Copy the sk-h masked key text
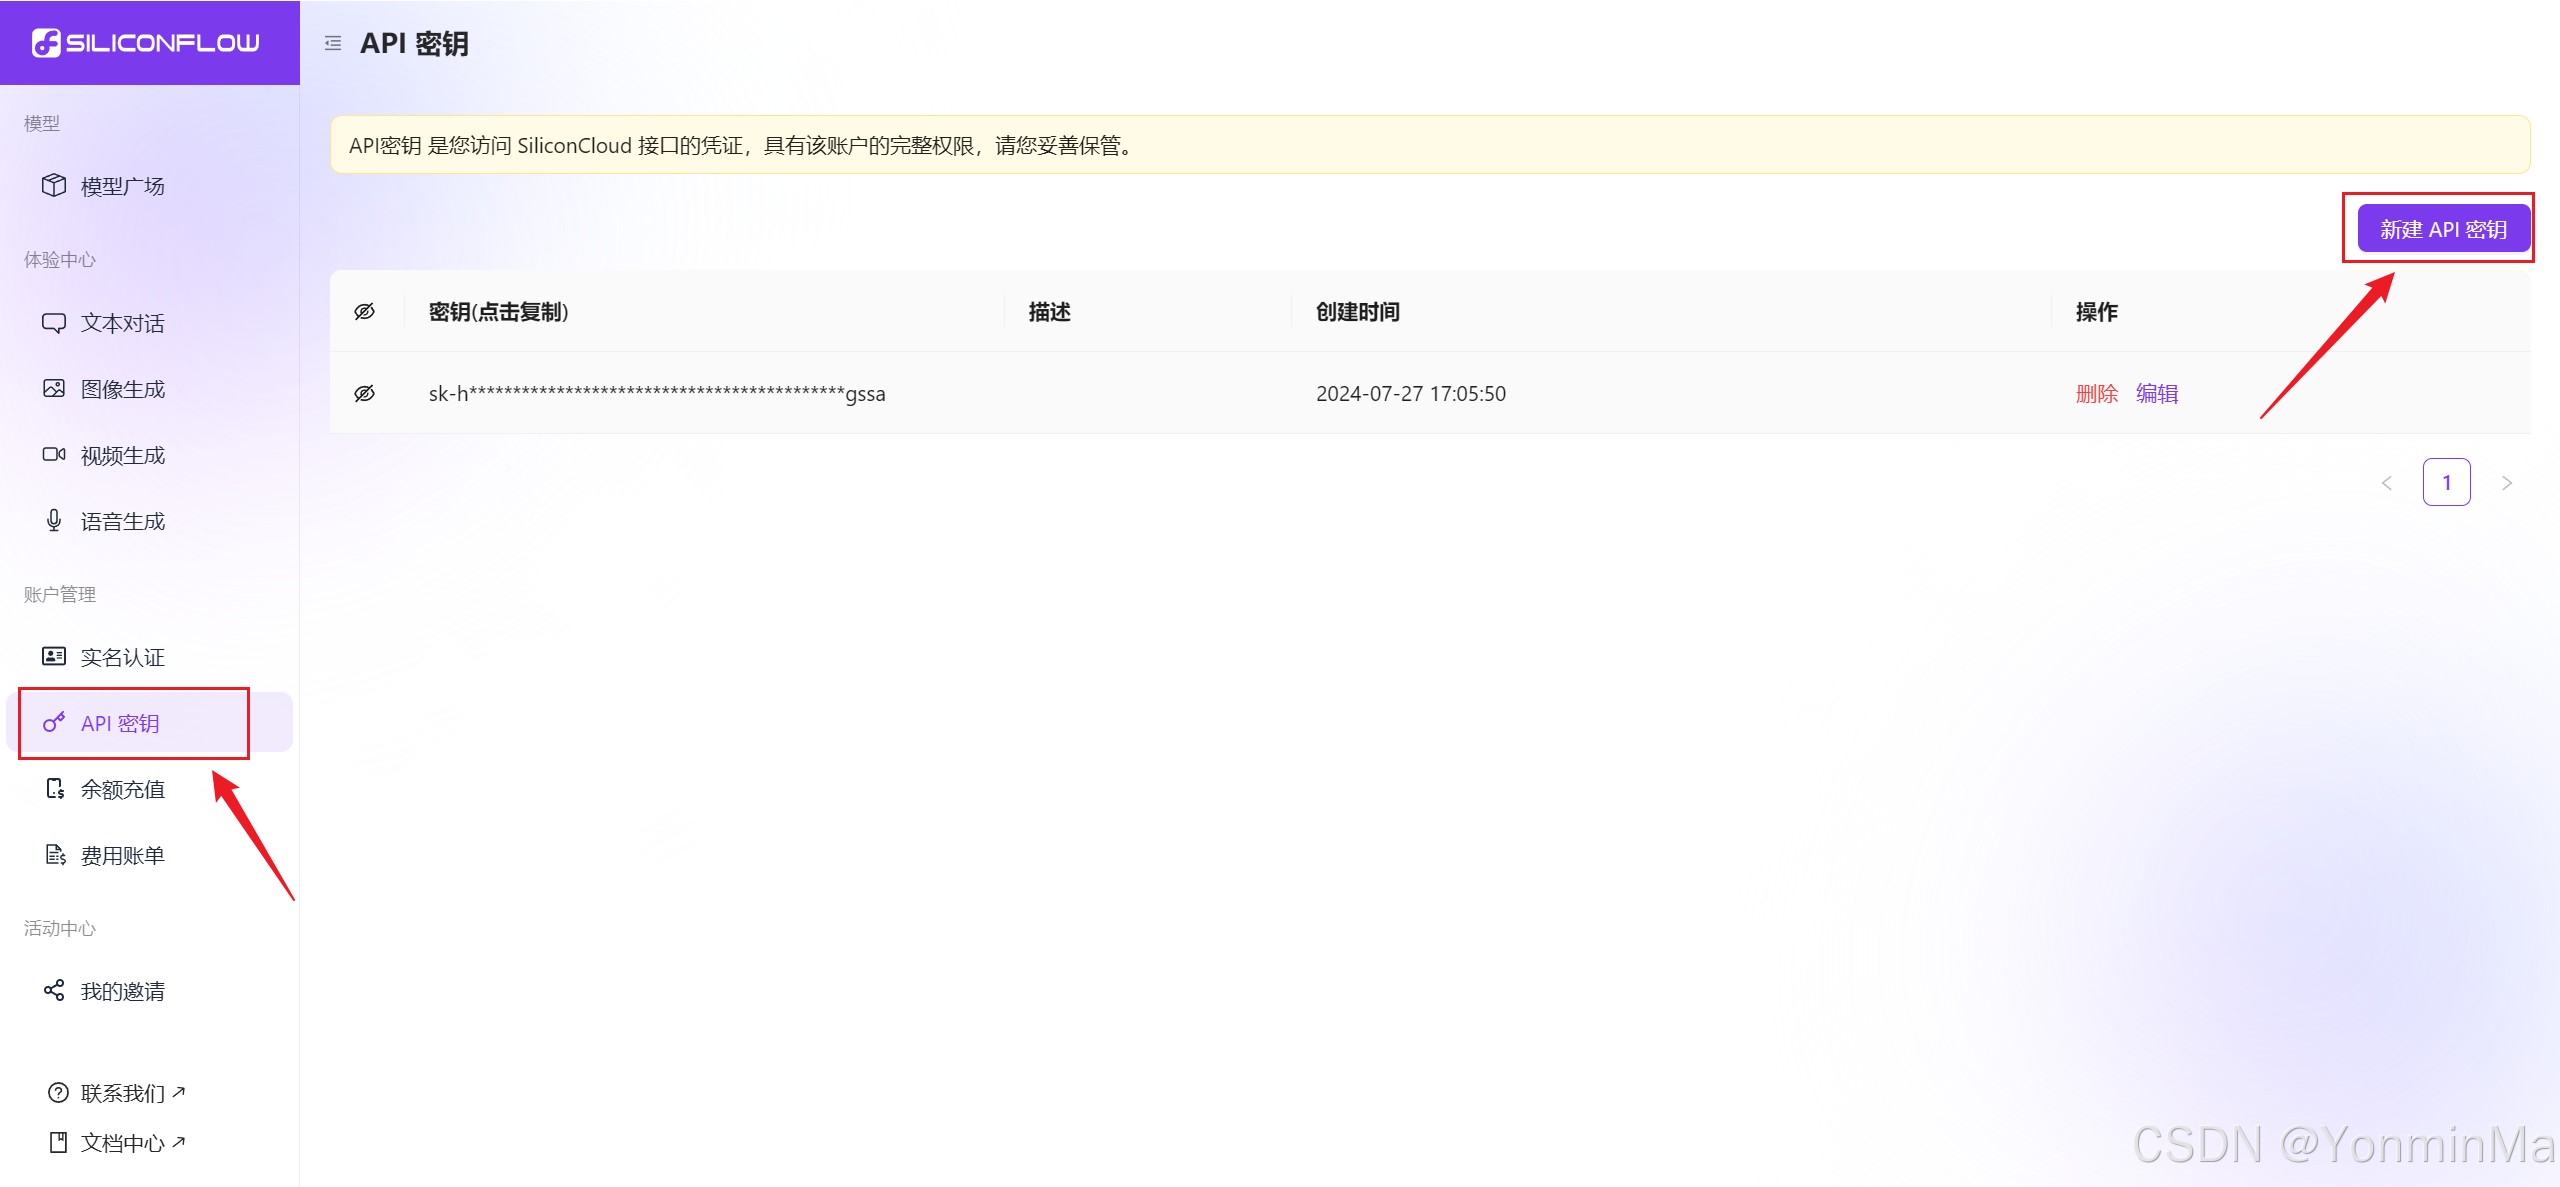2560x1187 pixels. 656,393
